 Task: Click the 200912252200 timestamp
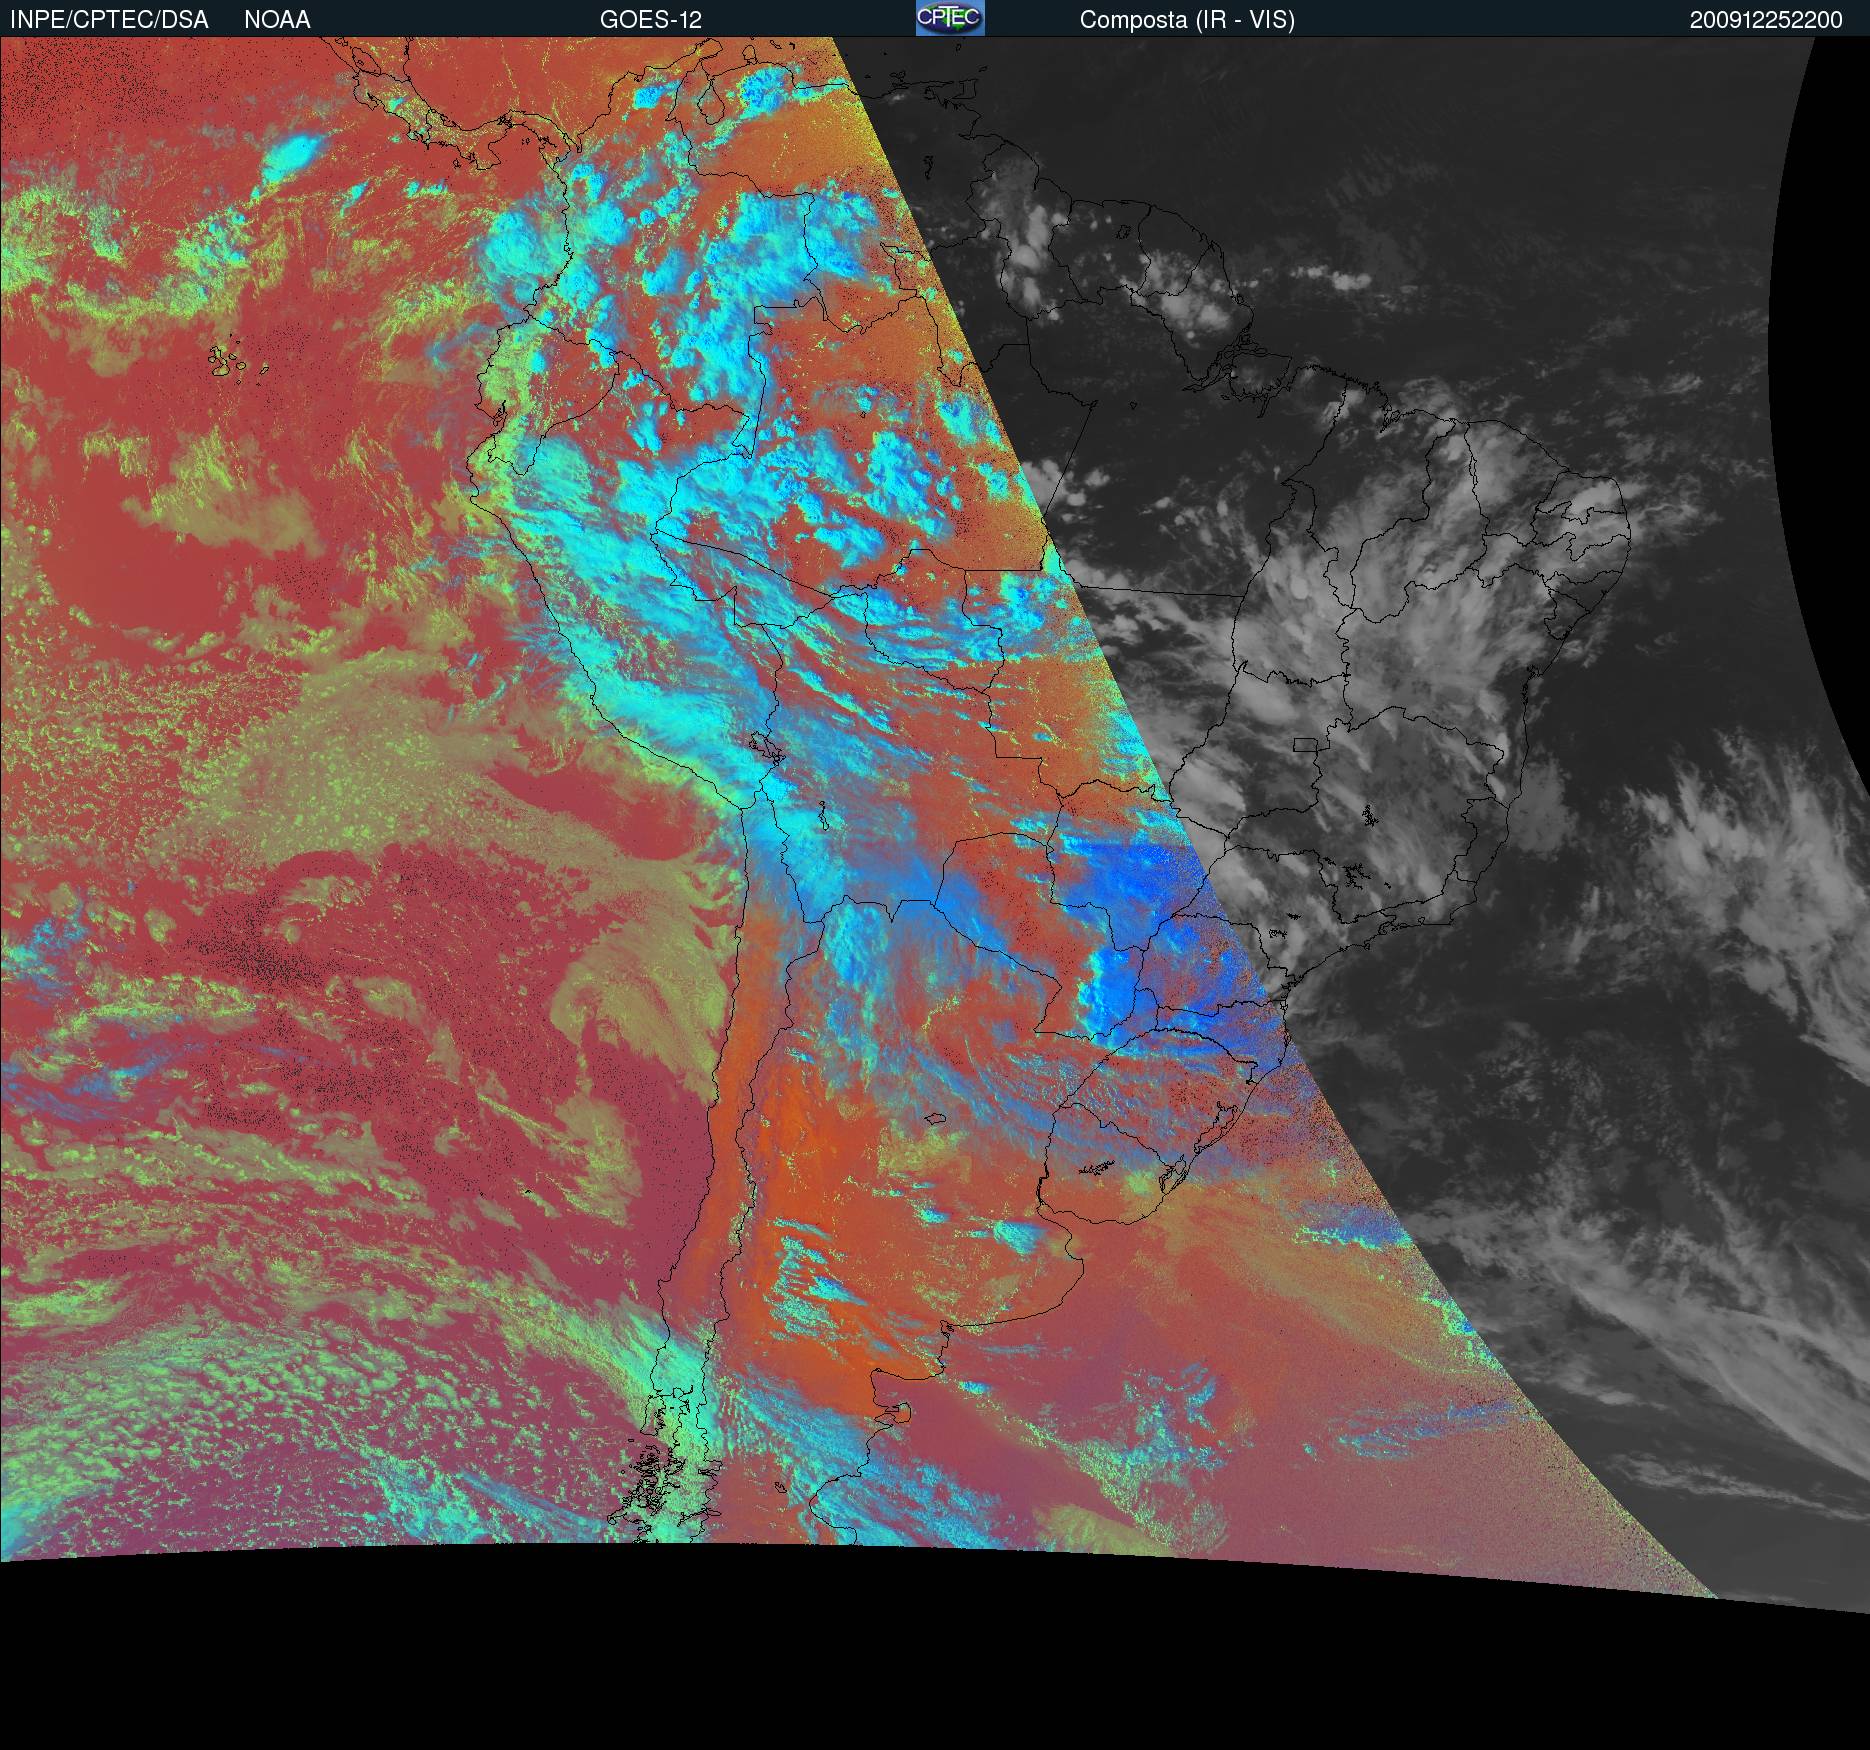click(1766, 20)
